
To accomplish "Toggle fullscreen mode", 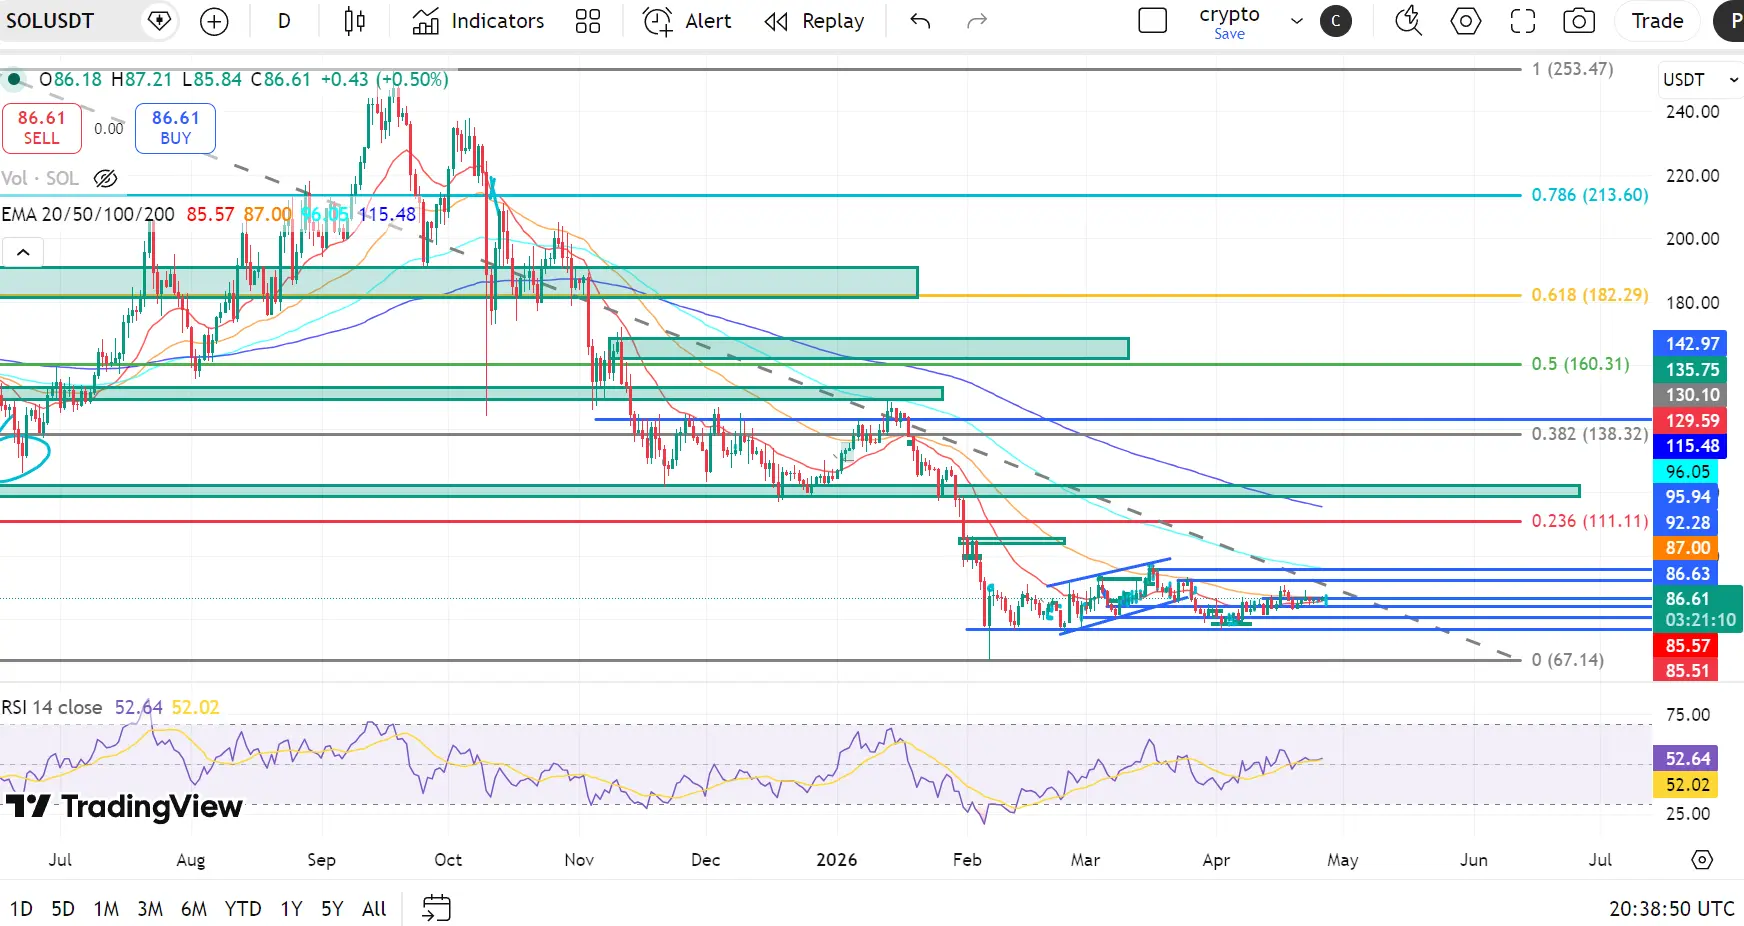I will click(x=1523, y=21).
